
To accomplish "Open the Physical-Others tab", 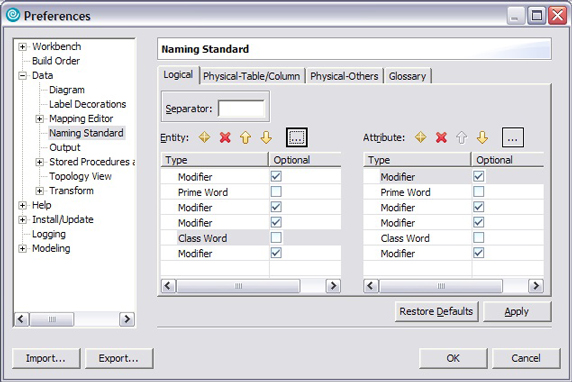I will pyautogui.click(x=344, y=76).
